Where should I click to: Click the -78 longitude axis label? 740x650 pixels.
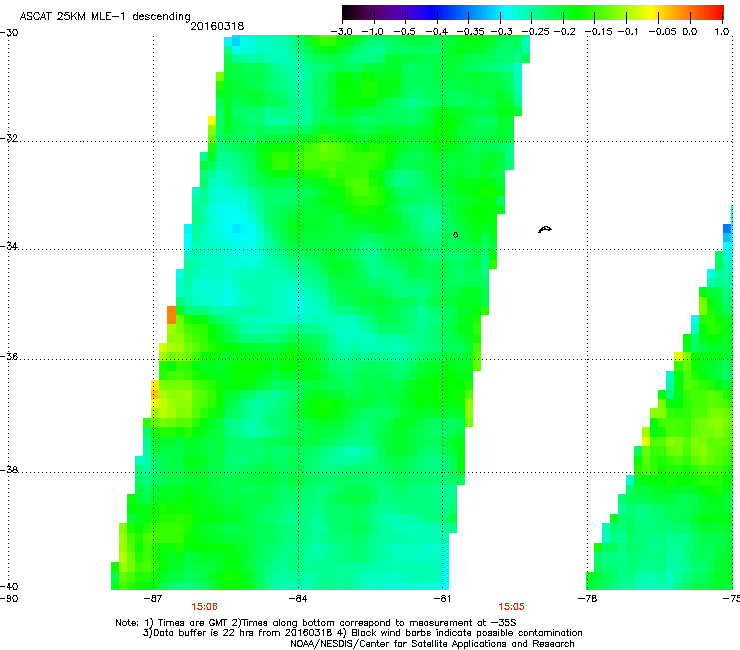point(587,599)
